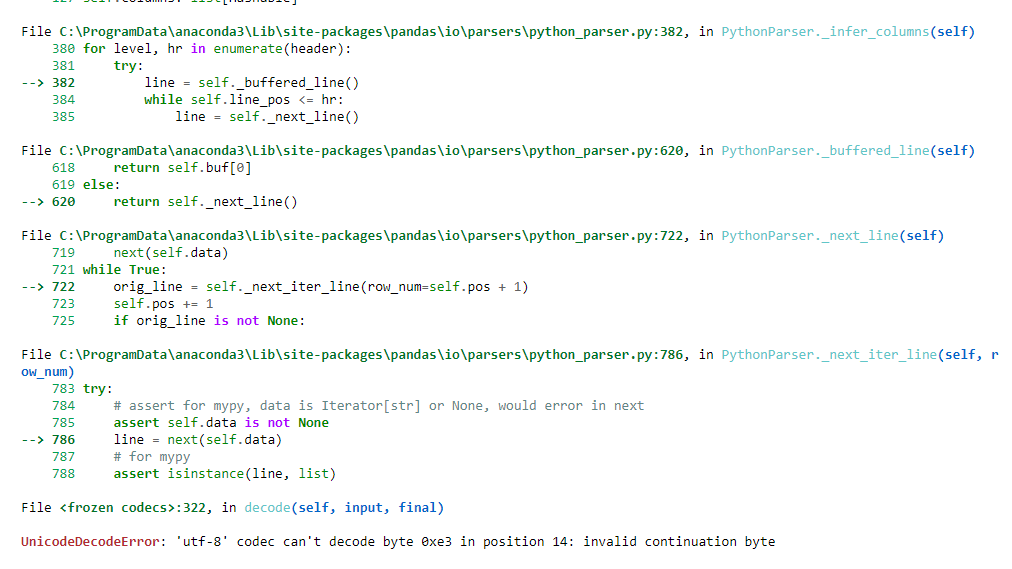Click line 783 'try:' statement
The image size is (1012, 569).
pyautogui.click(x=97, y=389)
